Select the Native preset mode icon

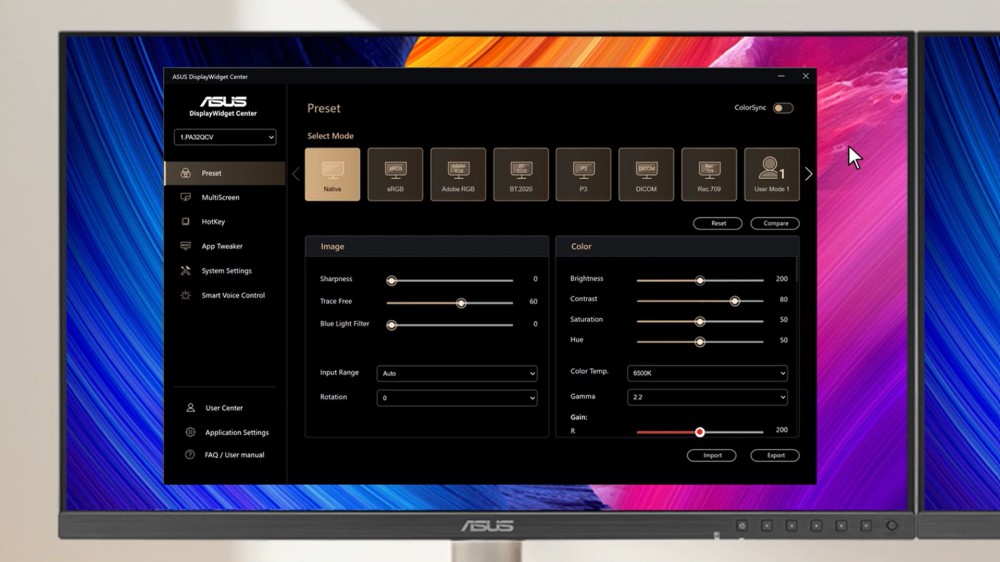(x=332, y=174)
